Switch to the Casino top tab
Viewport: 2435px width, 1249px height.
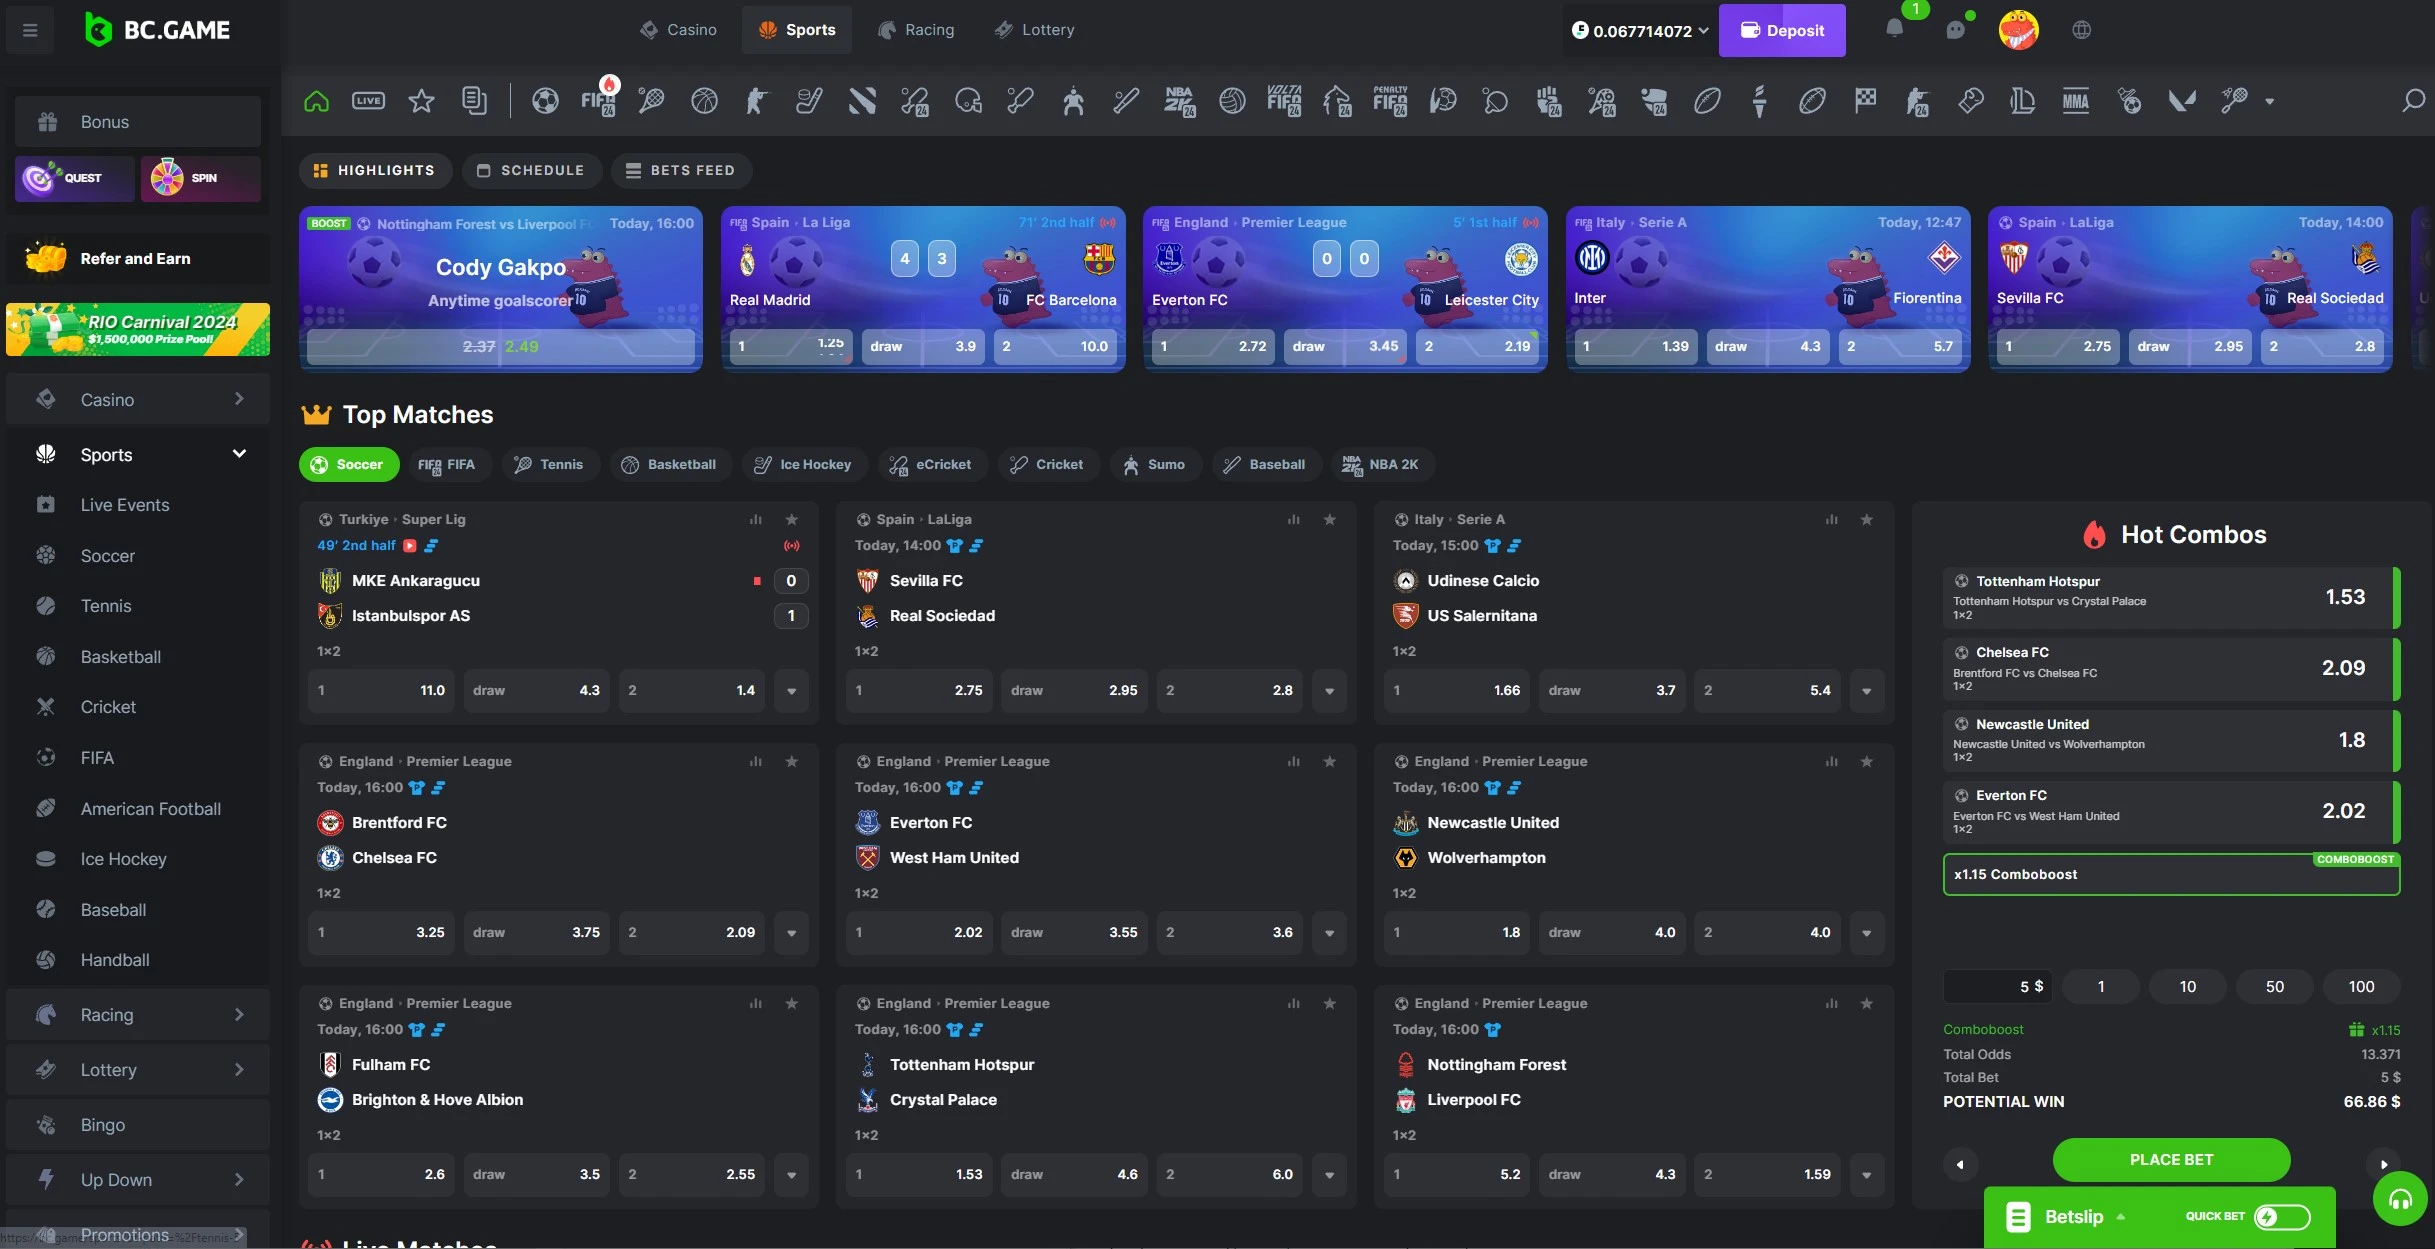pos(679,30)
